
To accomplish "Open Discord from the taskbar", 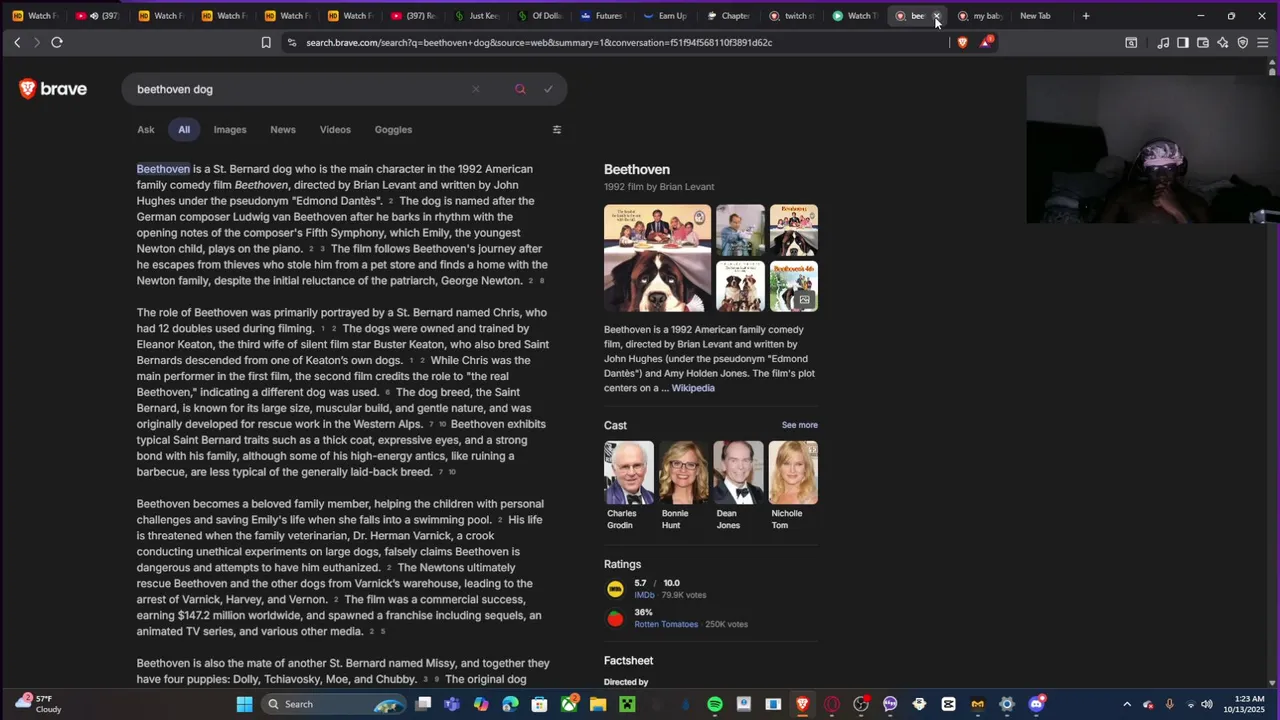I will point(1036,704).
